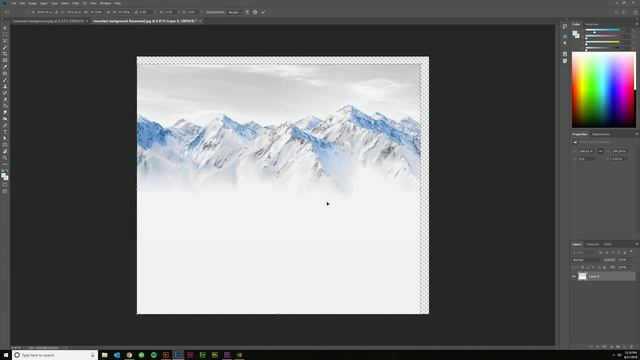Screen dimensions: 640x360
Task: Click the add layer mask icon
Action: 604,347
